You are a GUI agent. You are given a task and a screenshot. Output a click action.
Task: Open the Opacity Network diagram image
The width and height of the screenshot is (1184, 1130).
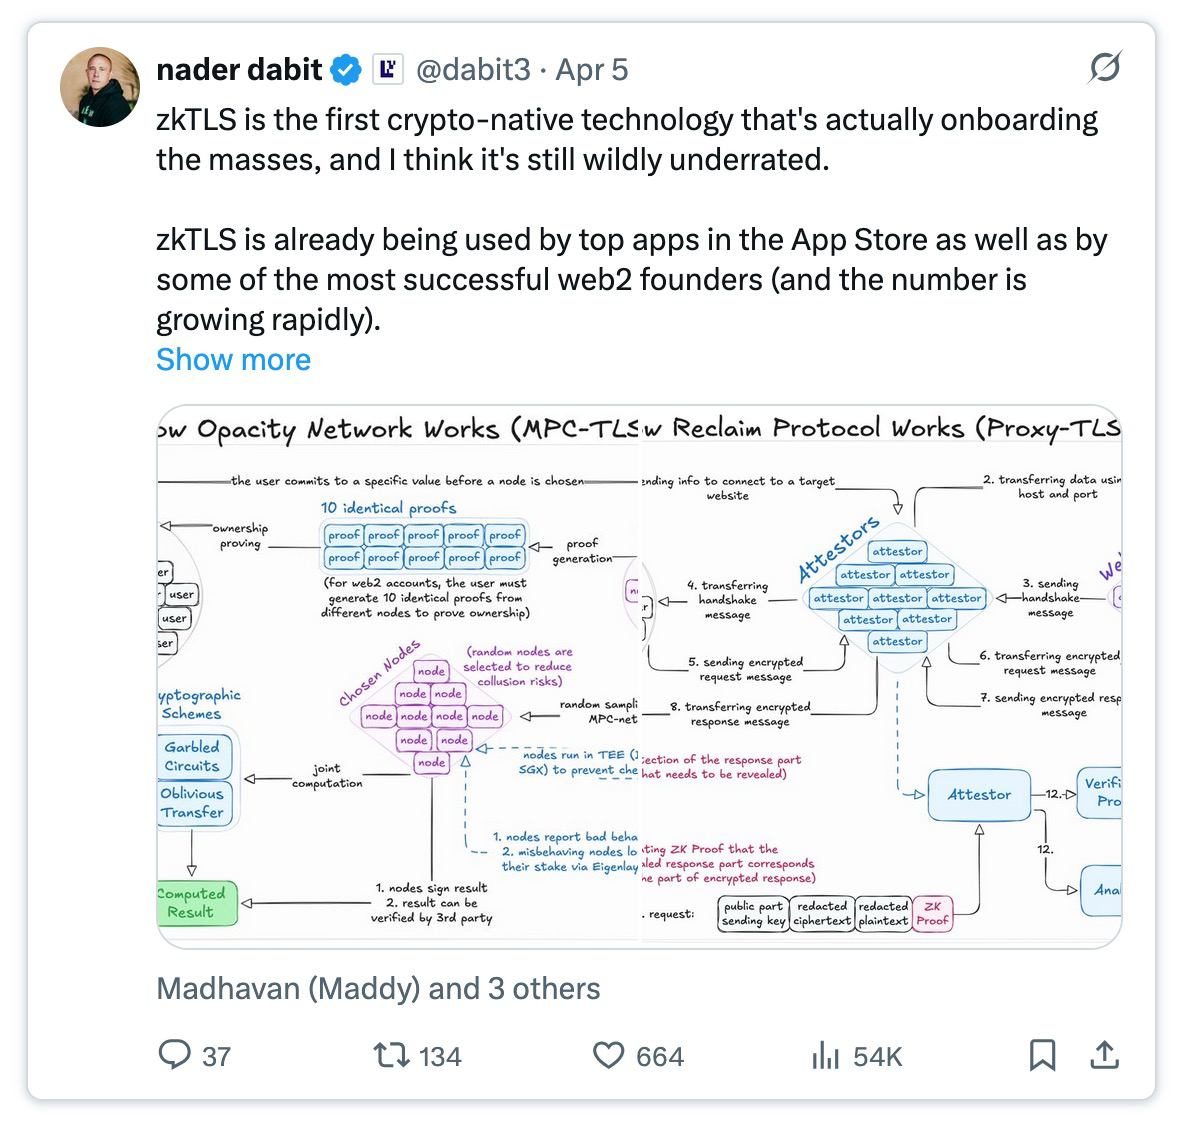tap(398, 677)
